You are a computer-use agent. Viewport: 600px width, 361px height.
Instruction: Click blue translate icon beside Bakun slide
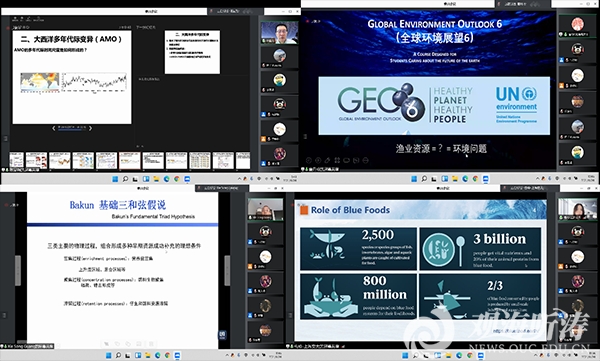(223, 335)
